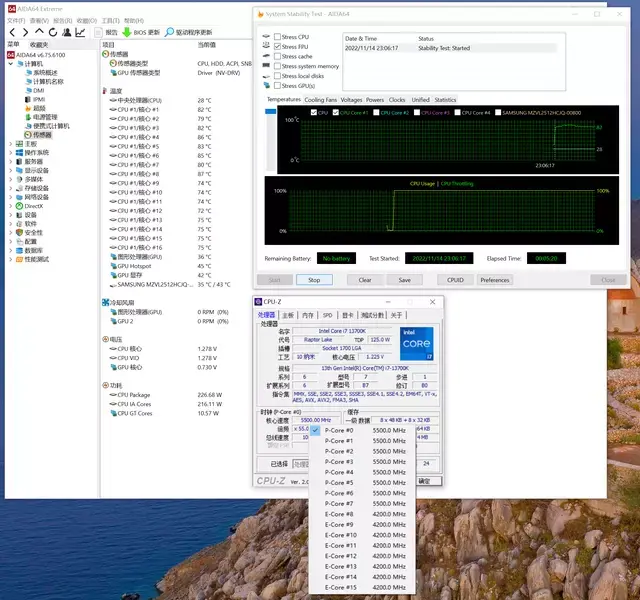Select DMI in the AIDA64 tree
Viewport: 640px width, 600px height.
(x=39, y=91)
